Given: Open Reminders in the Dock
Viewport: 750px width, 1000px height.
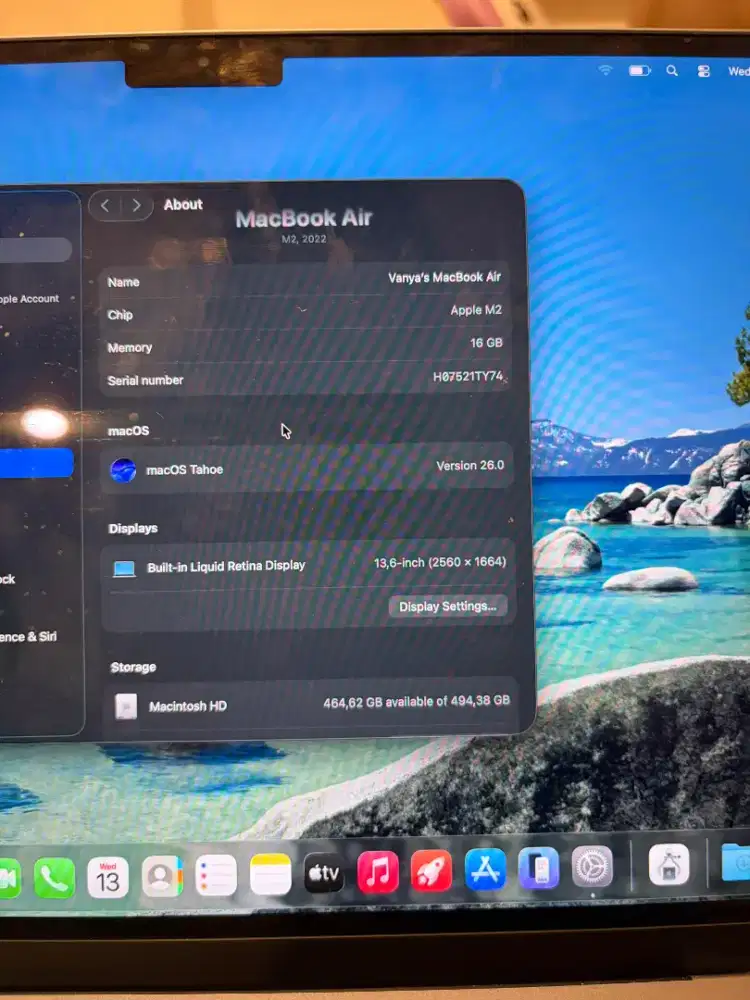Looking at the screenshot, I should (x=216, y=876).
